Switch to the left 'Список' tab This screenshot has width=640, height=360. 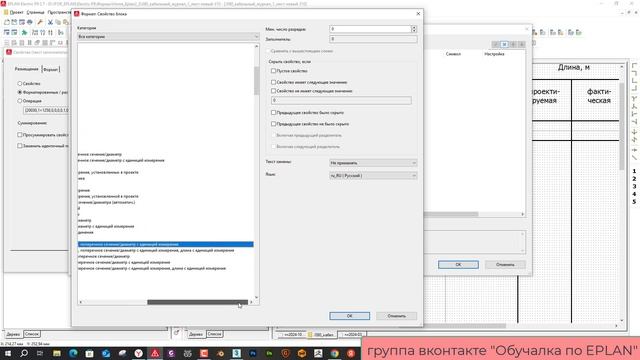pos(32,334)
